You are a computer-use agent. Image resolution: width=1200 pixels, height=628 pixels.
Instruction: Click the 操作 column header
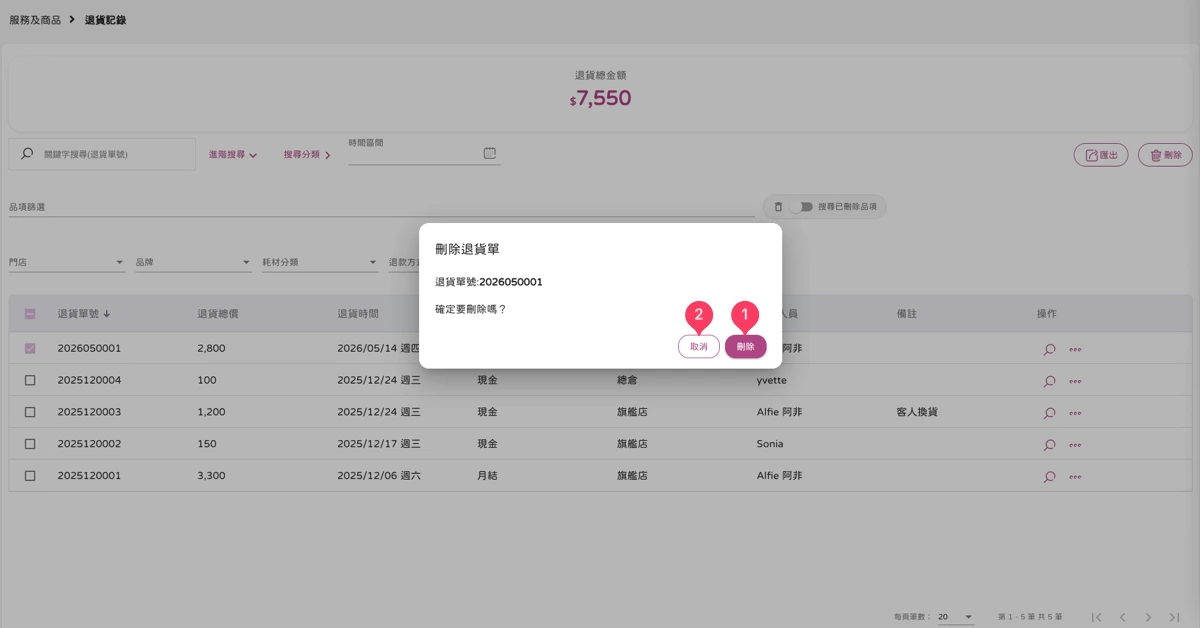coord(1047,314)
